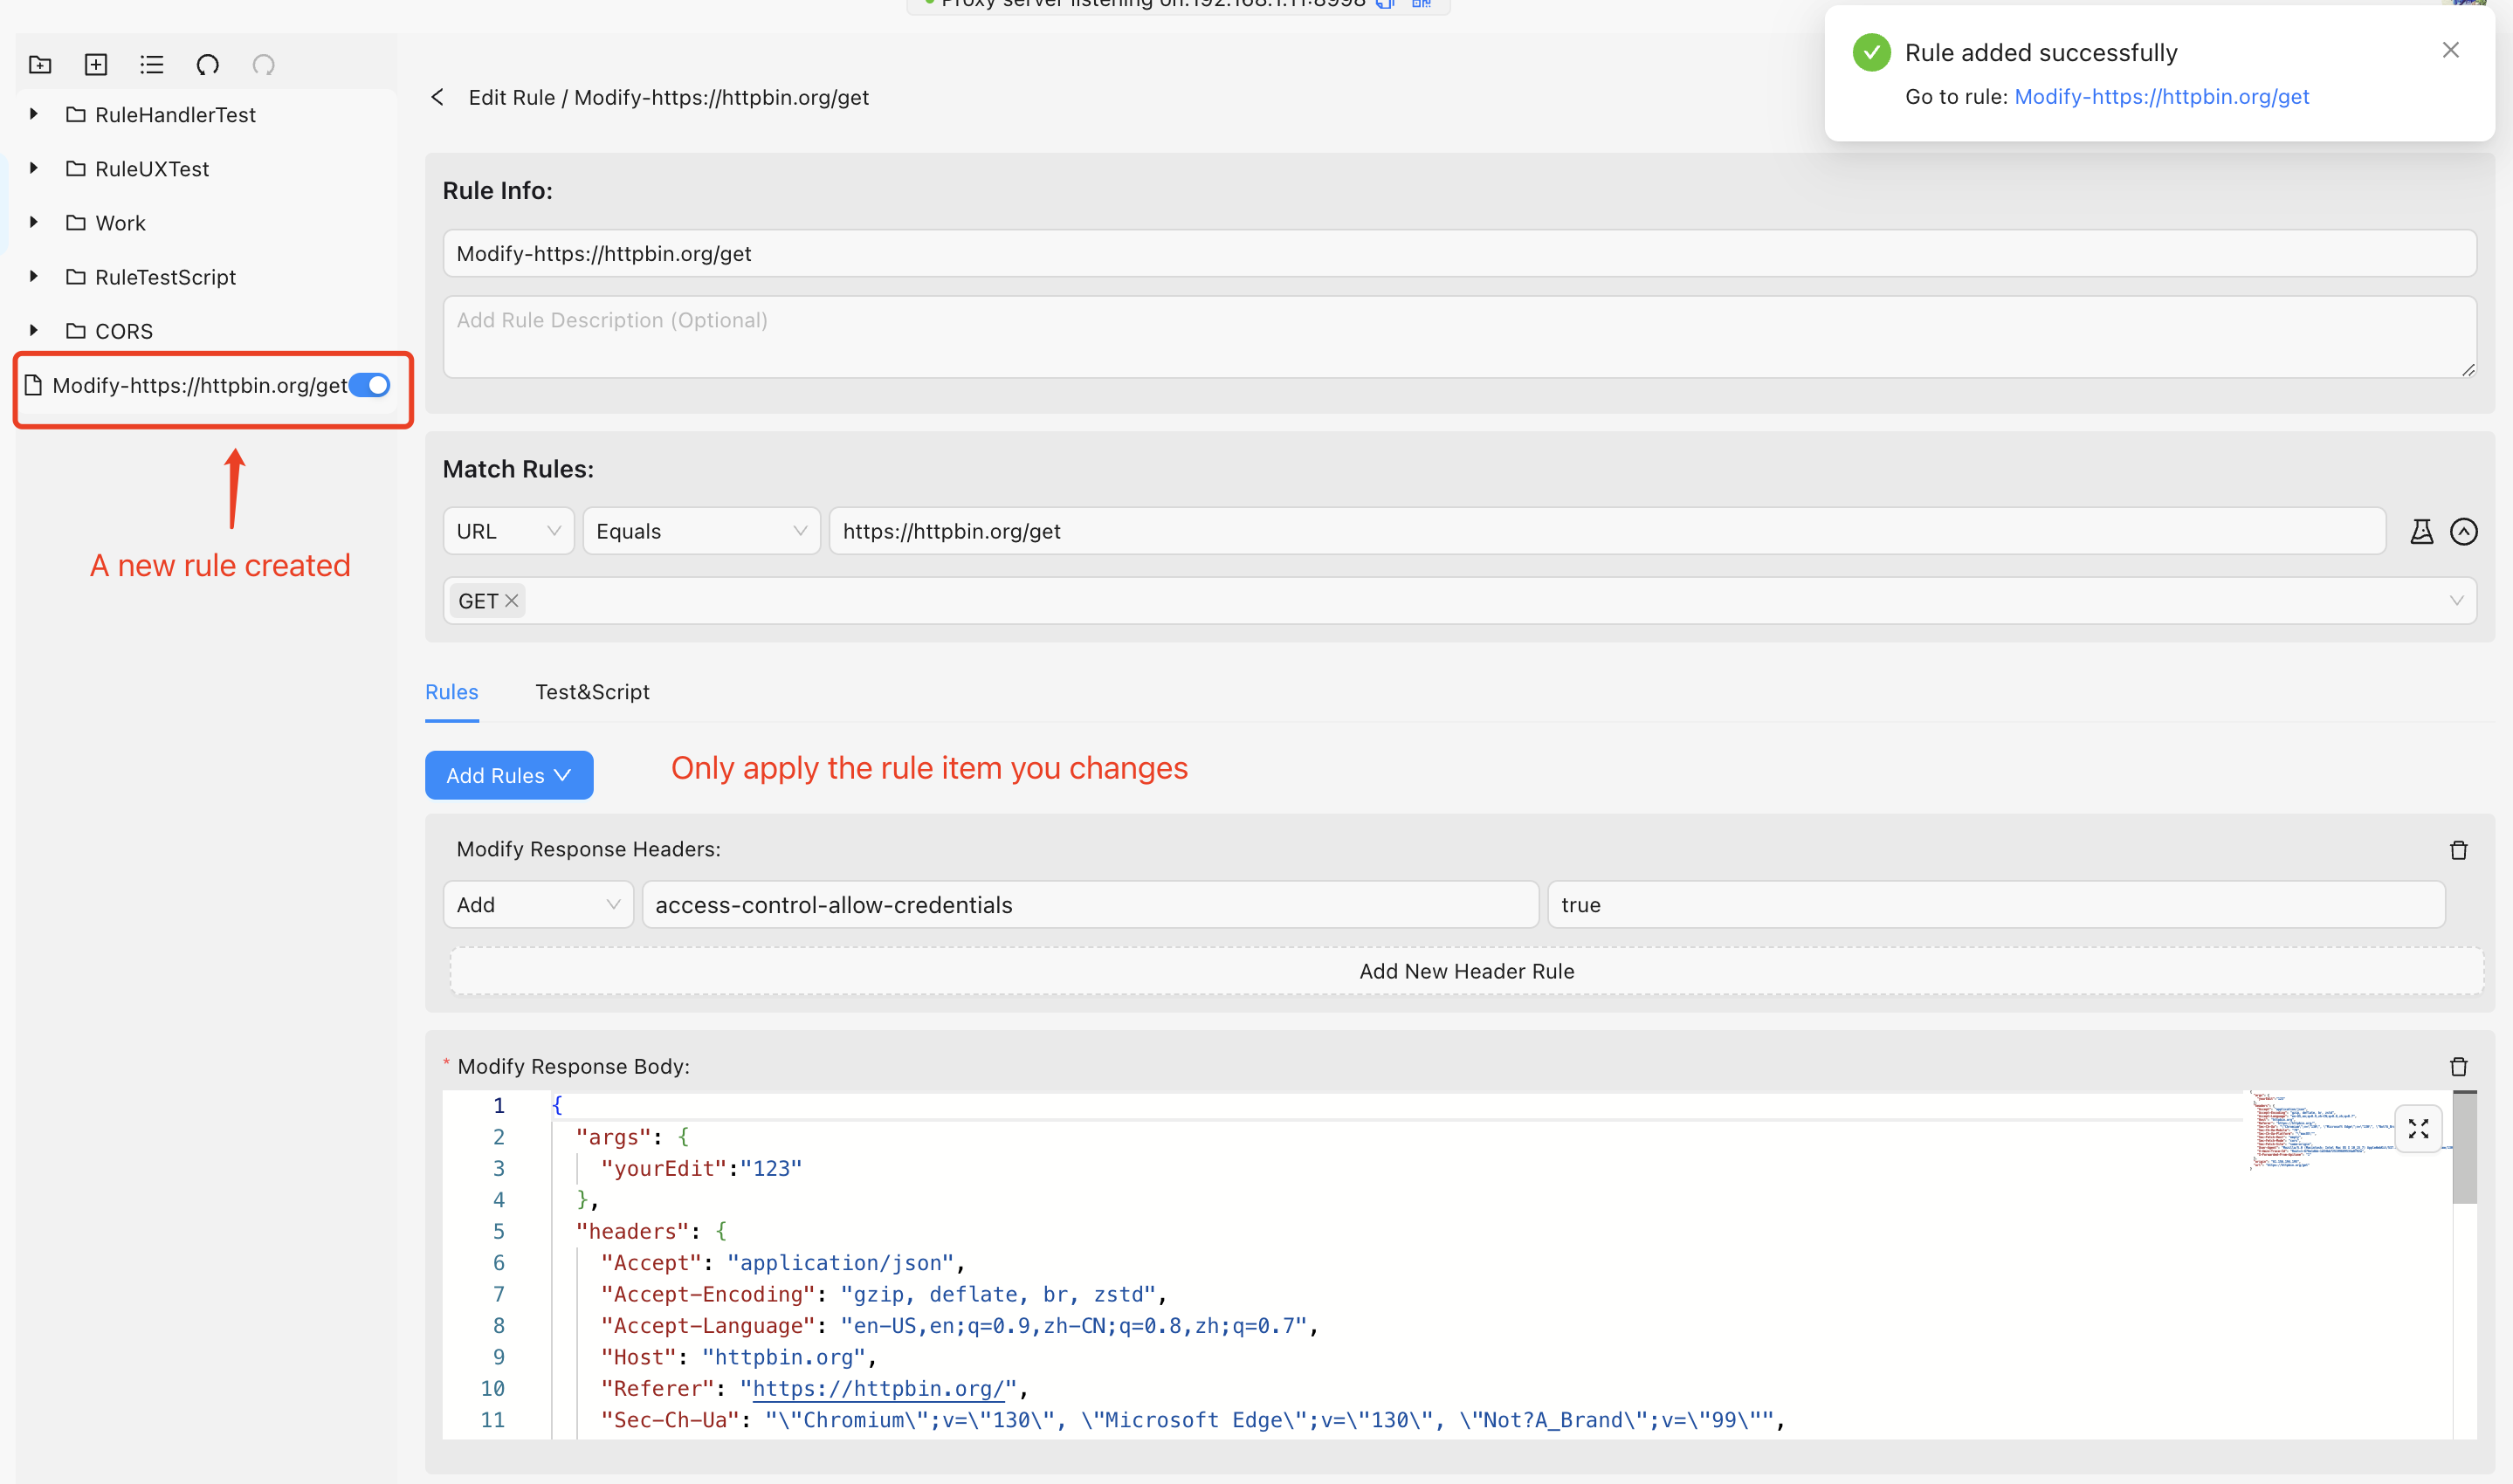This screenshot has height=1484, width=2513.
Task: Open the Equals condition dropdown
Action: click(x=701, y=531)
